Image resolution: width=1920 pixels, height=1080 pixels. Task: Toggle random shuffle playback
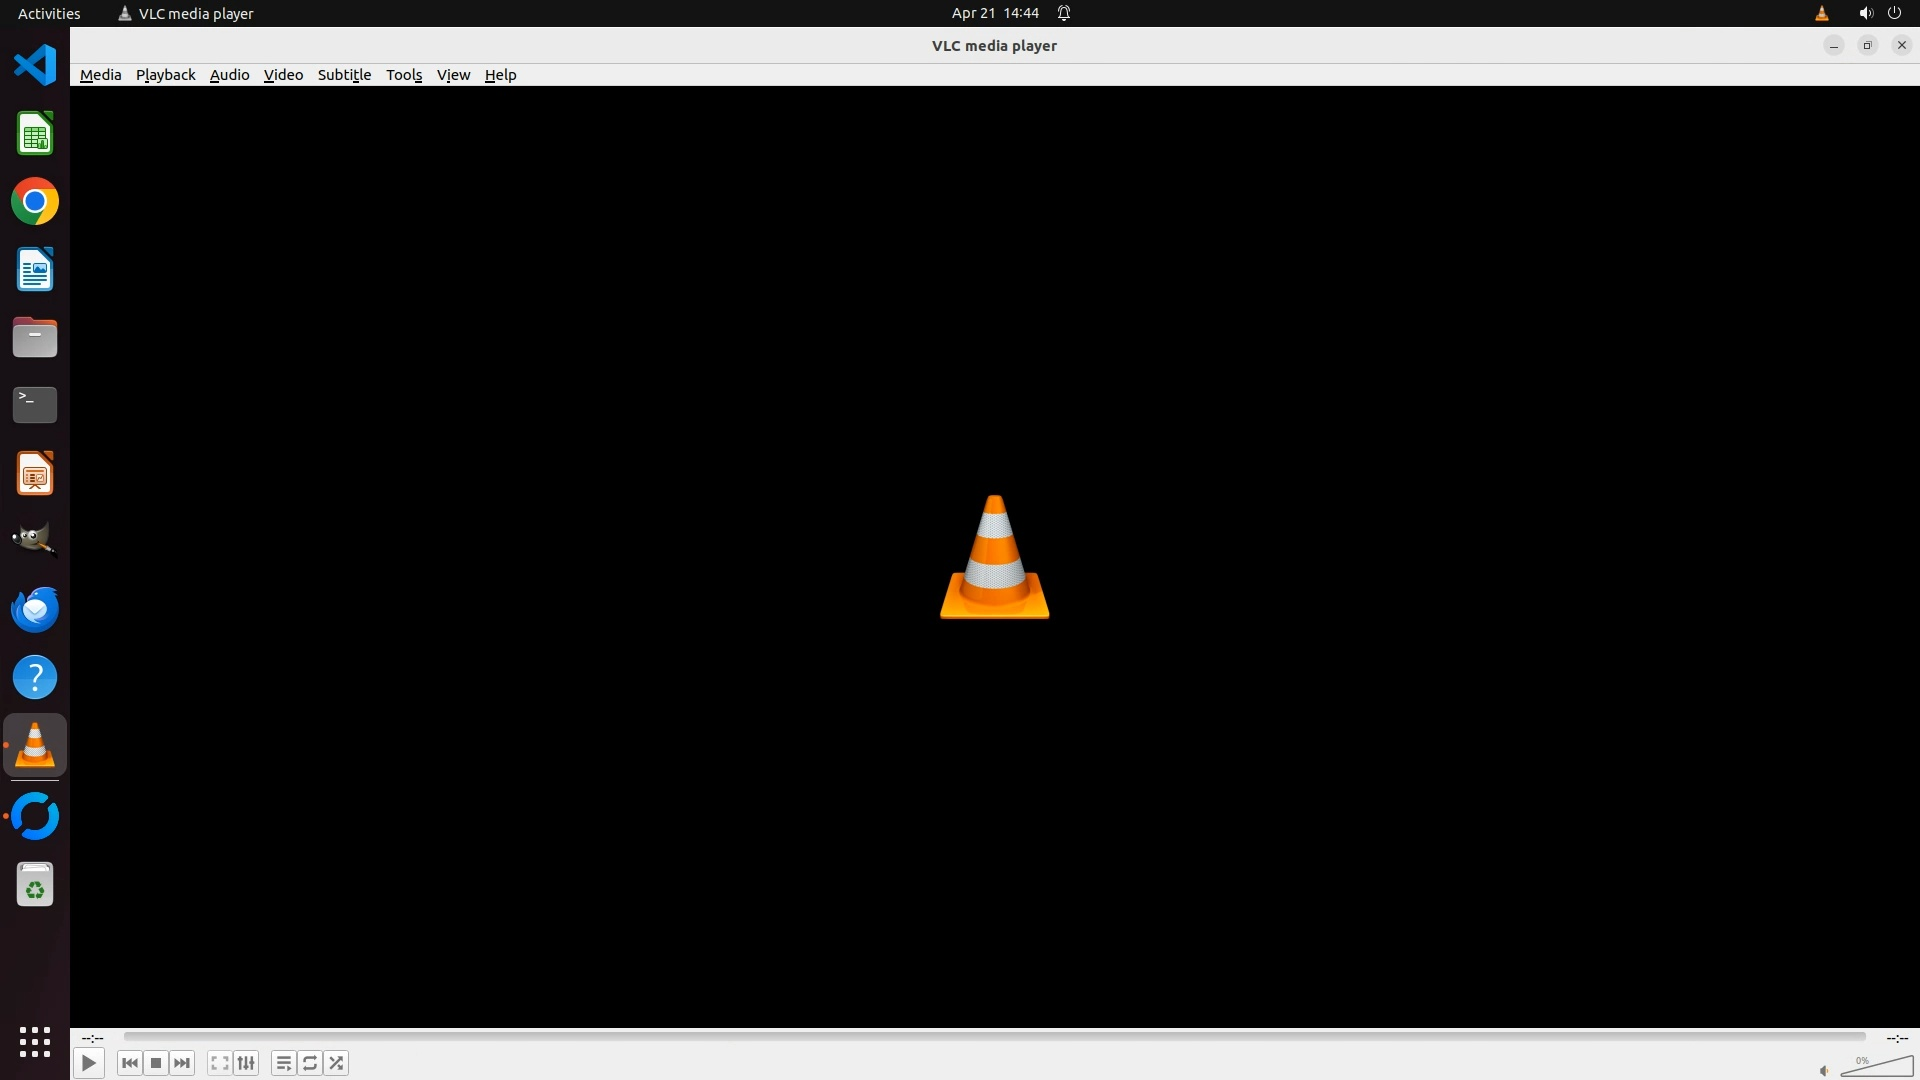pyautogui.click(x=337, y=1063)
